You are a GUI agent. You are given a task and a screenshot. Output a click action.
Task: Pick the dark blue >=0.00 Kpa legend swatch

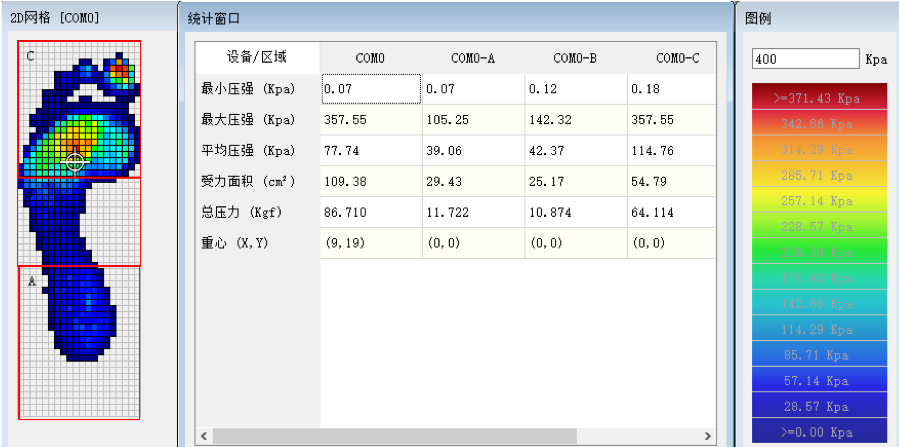click(817, 432)
